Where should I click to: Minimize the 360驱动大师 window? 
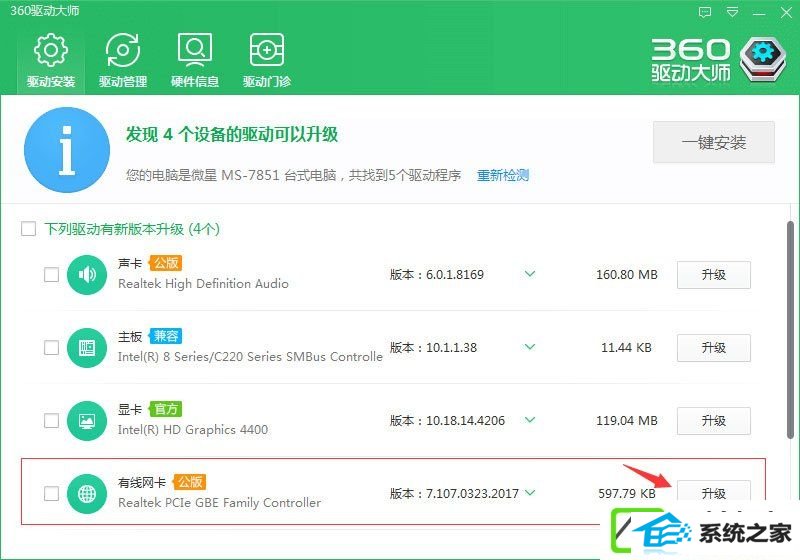point(759,13)
